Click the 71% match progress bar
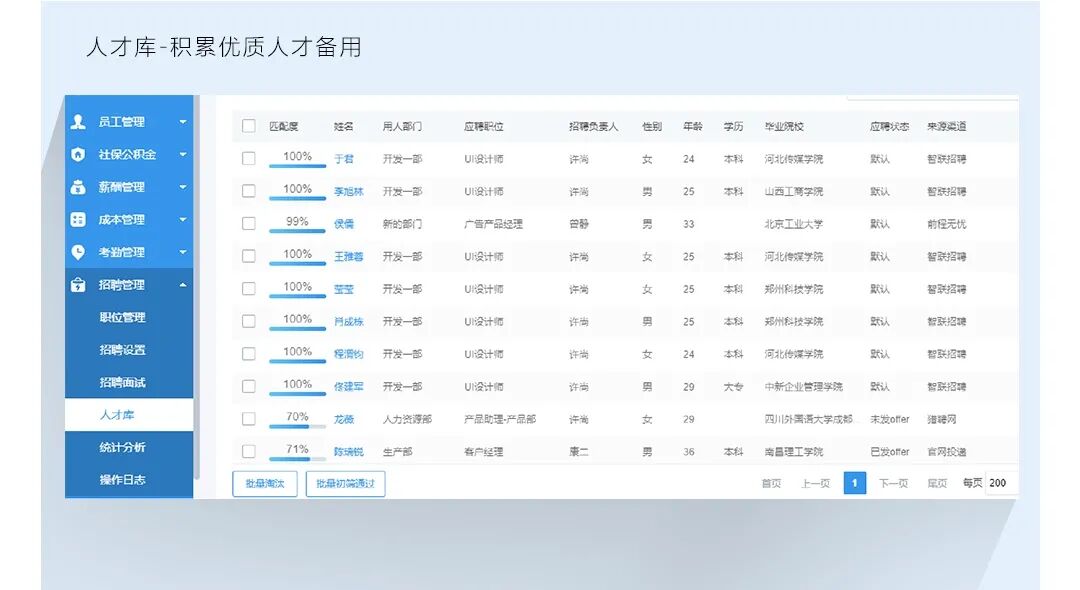1080x590 pixels. pyautogui.click(x=297, y=459)
